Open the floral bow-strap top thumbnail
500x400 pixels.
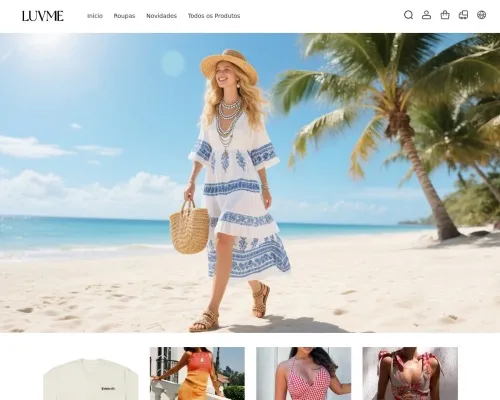410,374
